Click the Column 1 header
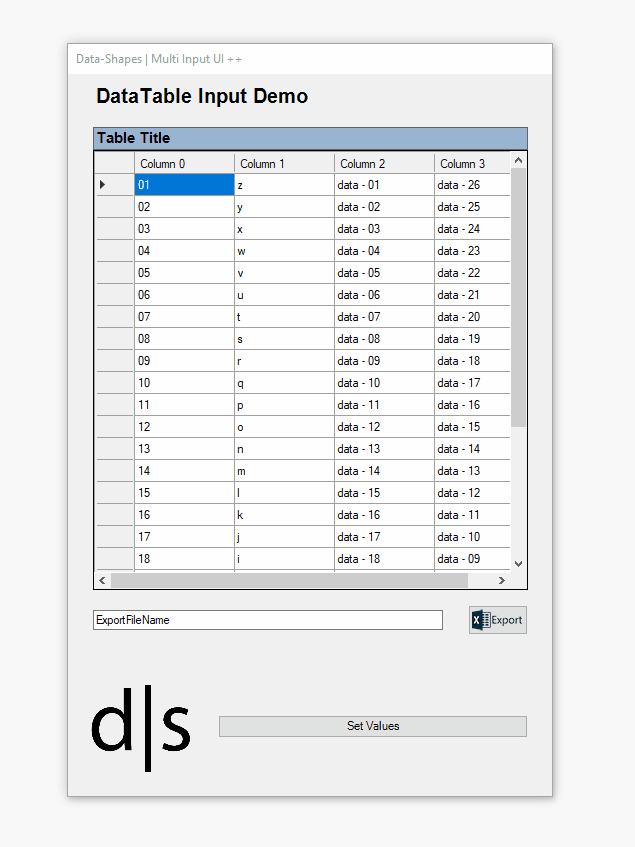Viewport: 635px width, 847px height. coord(284,164)
